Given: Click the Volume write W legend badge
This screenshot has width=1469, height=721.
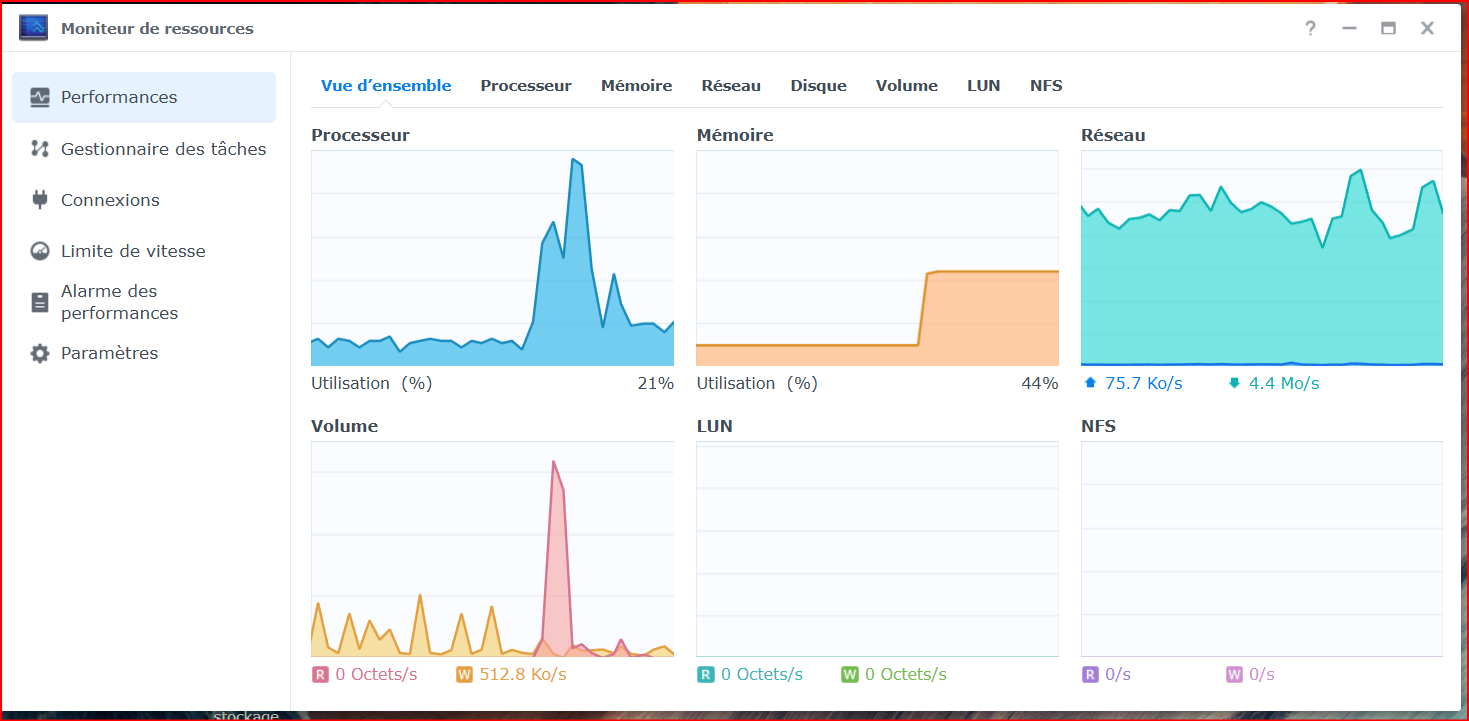Looking at the screenshot, I should pyautogui.click(x=464, y=674).
